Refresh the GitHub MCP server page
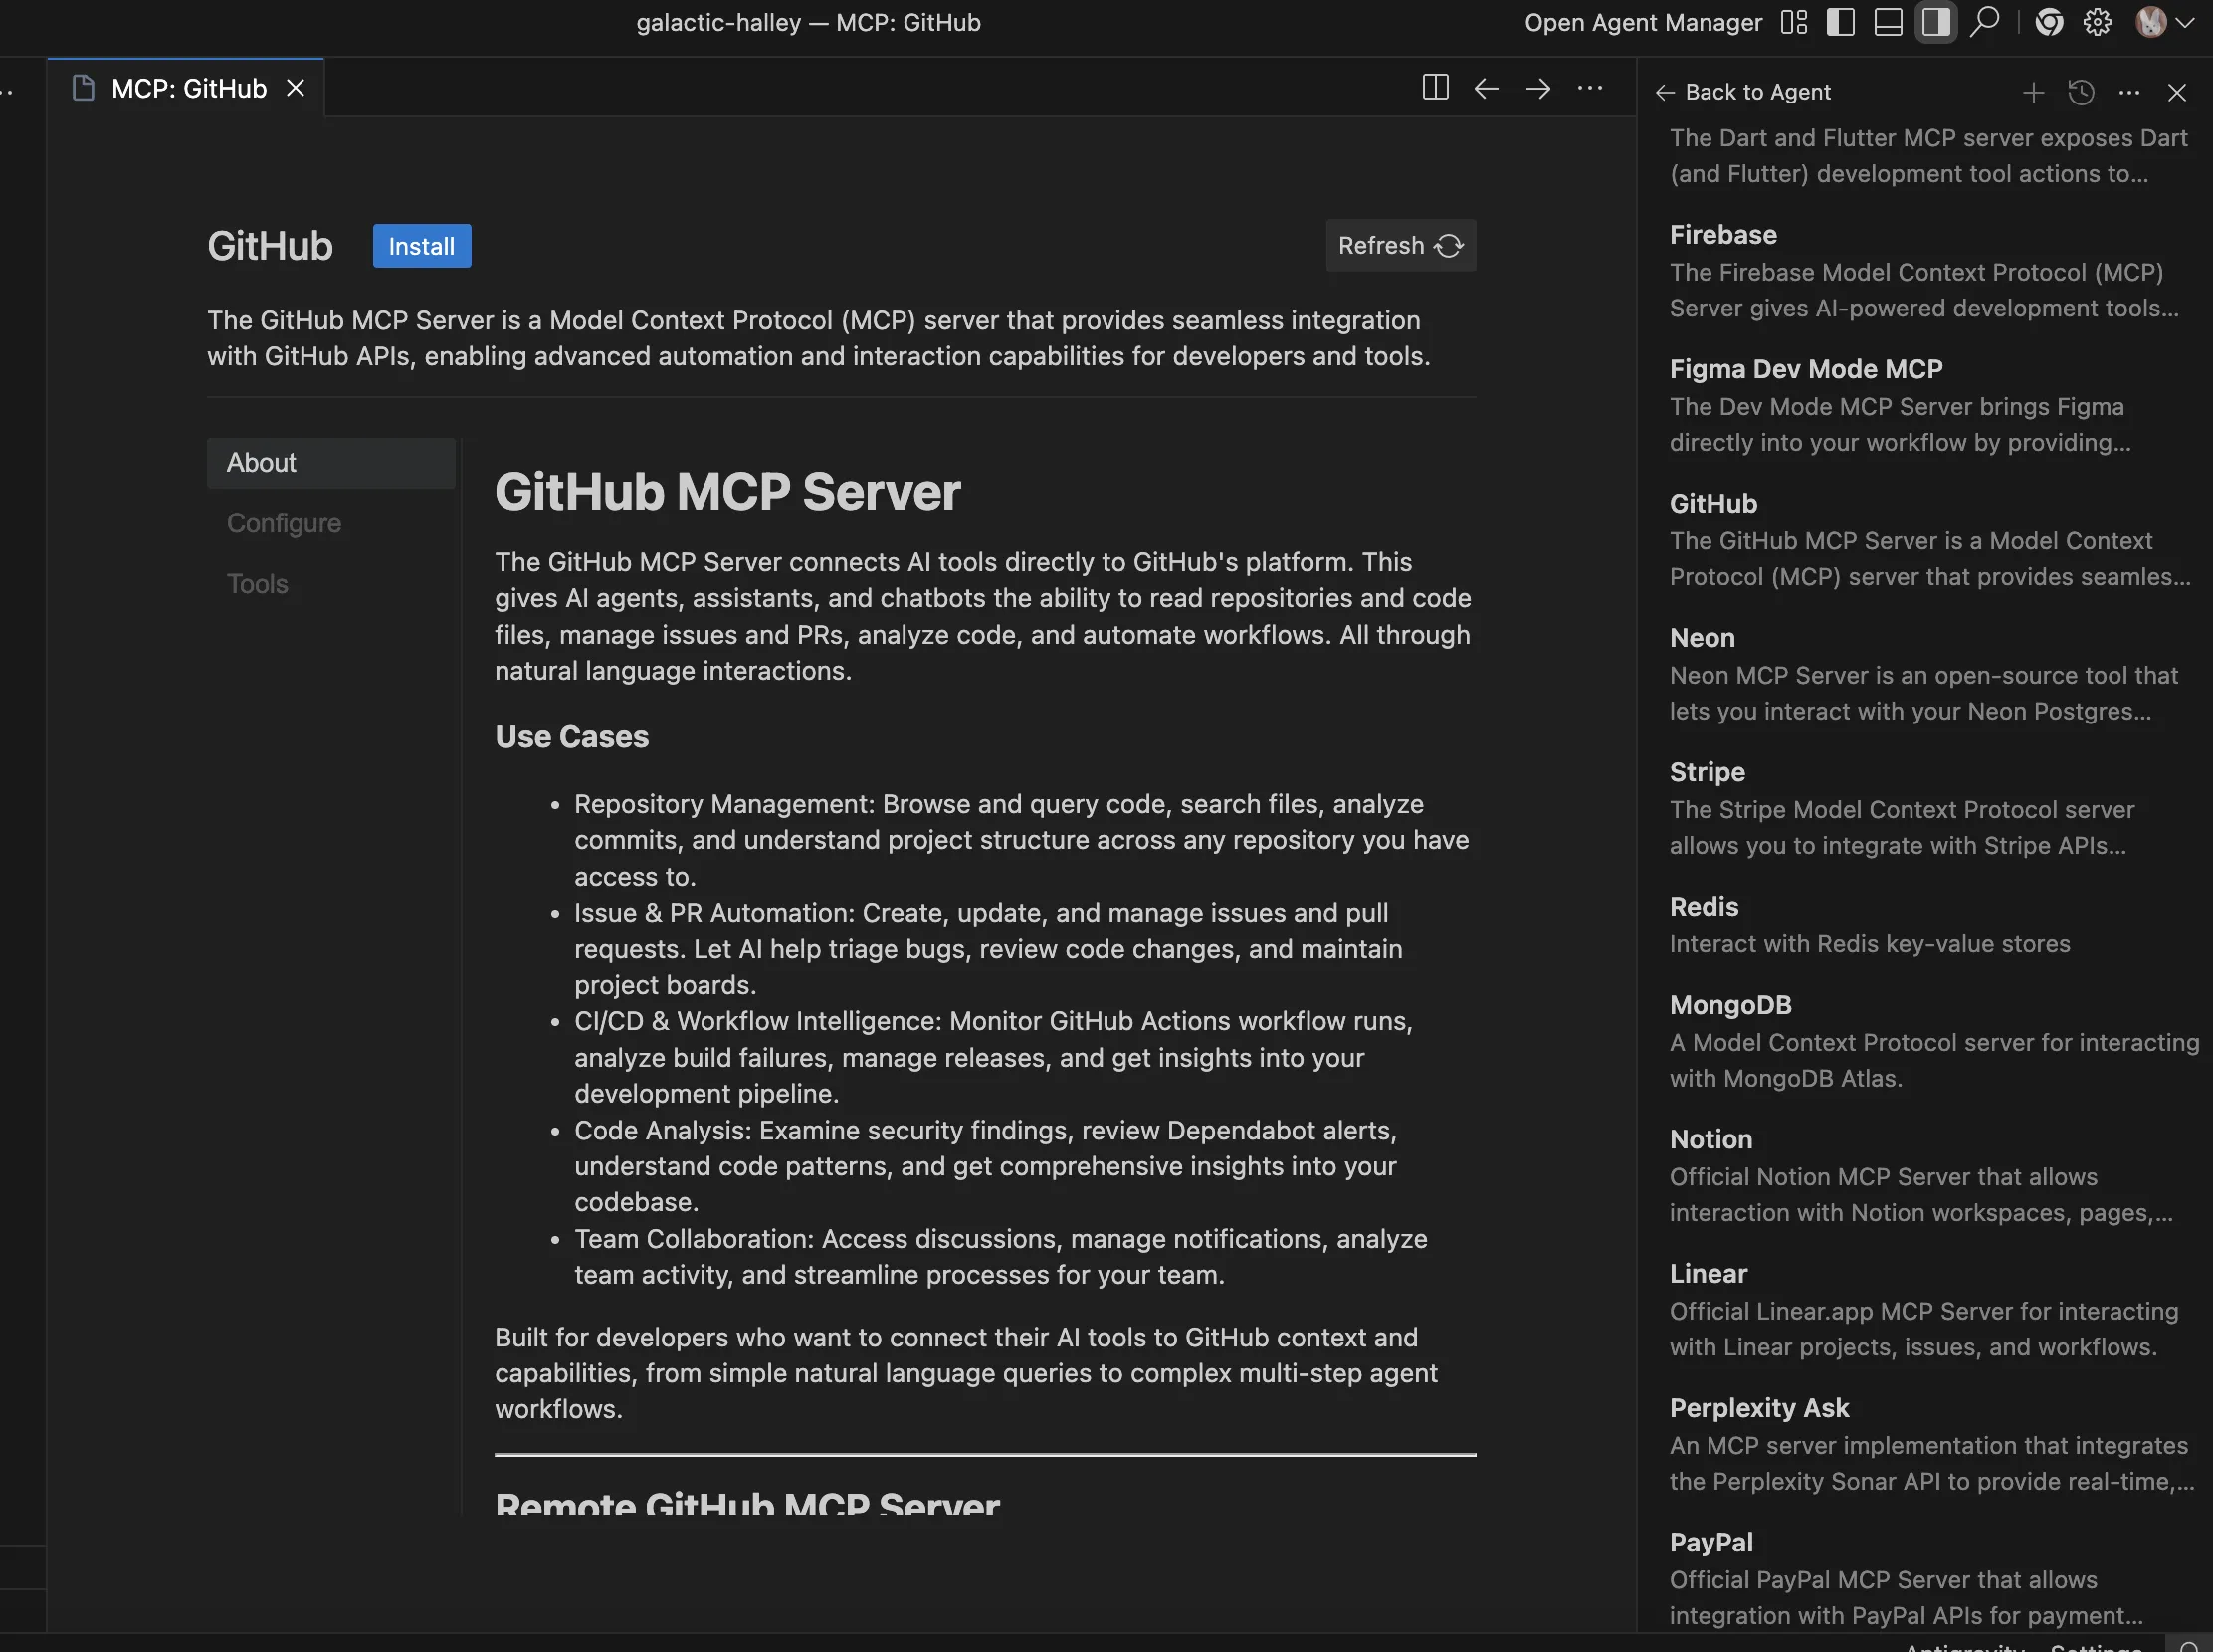Screen dimensions: 2213x1652 point(1399,245)
